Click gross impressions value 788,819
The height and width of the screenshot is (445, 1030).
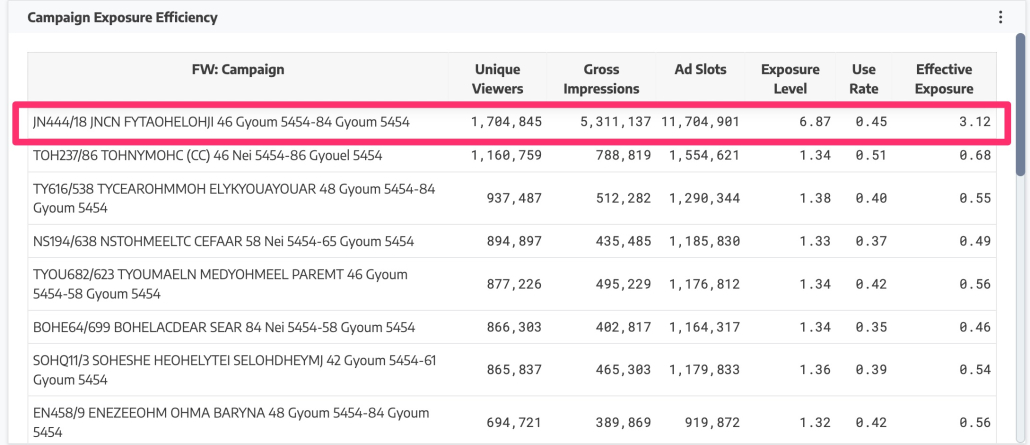pyautogui.click(x=621, y=156)
